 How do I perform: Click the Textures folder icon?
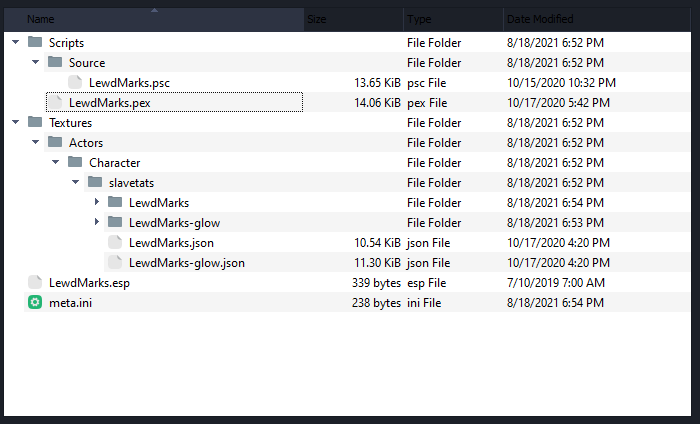pyautogui.click(x=35, y=122)
